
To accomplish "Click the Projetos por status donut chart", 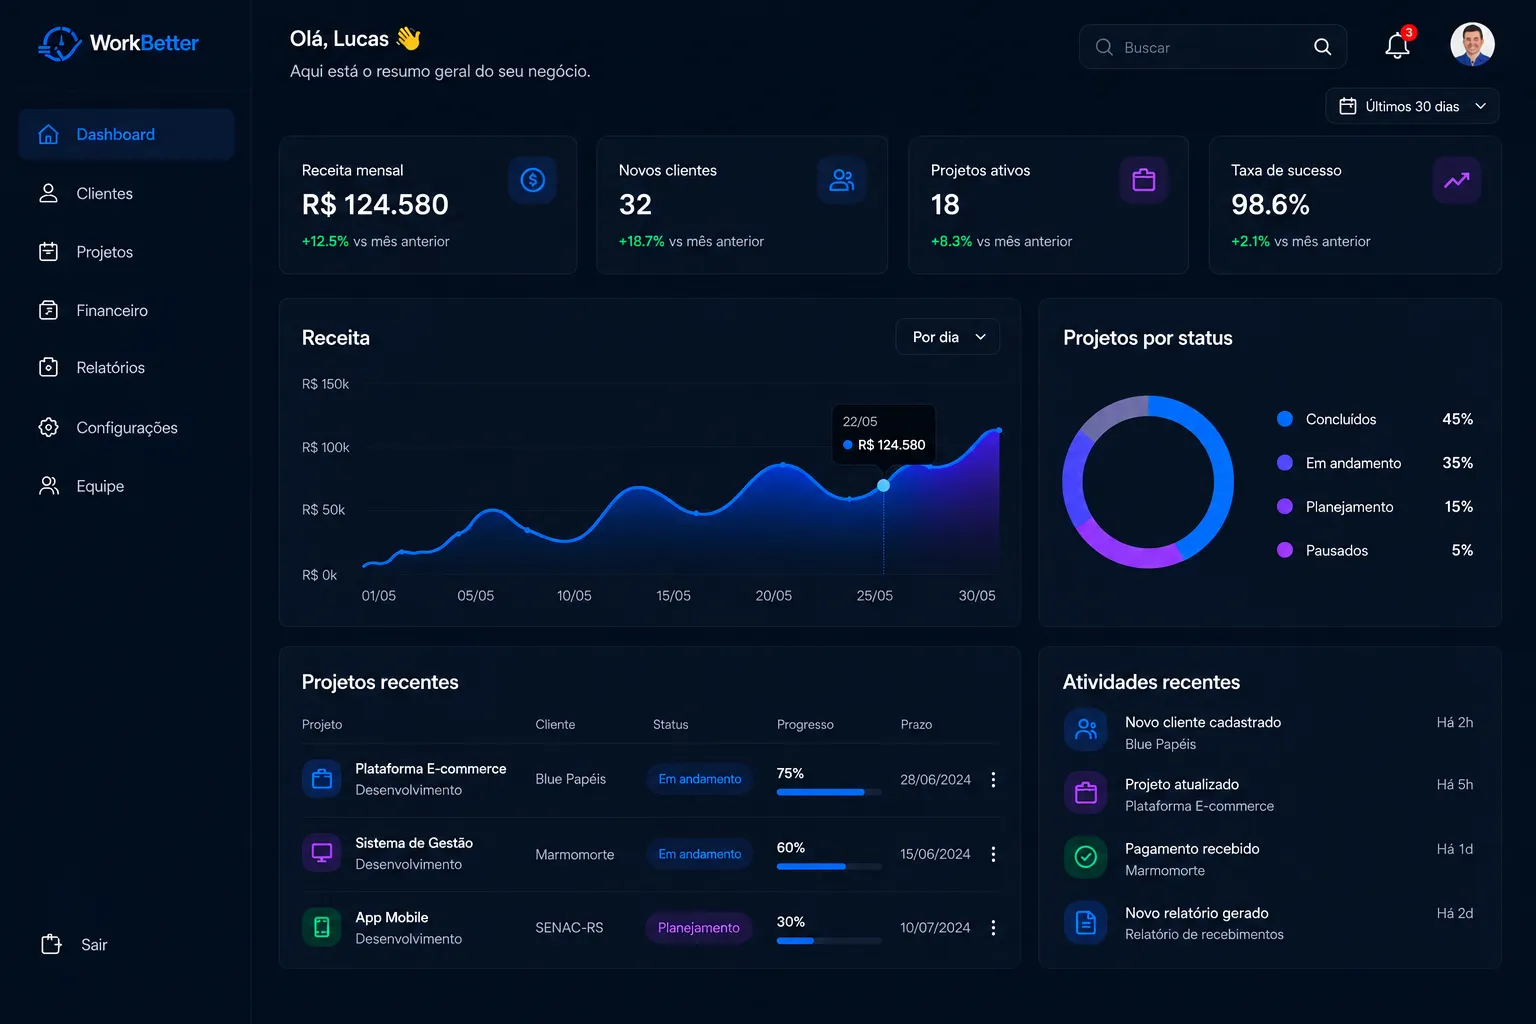I will (x=1148, y=482).
